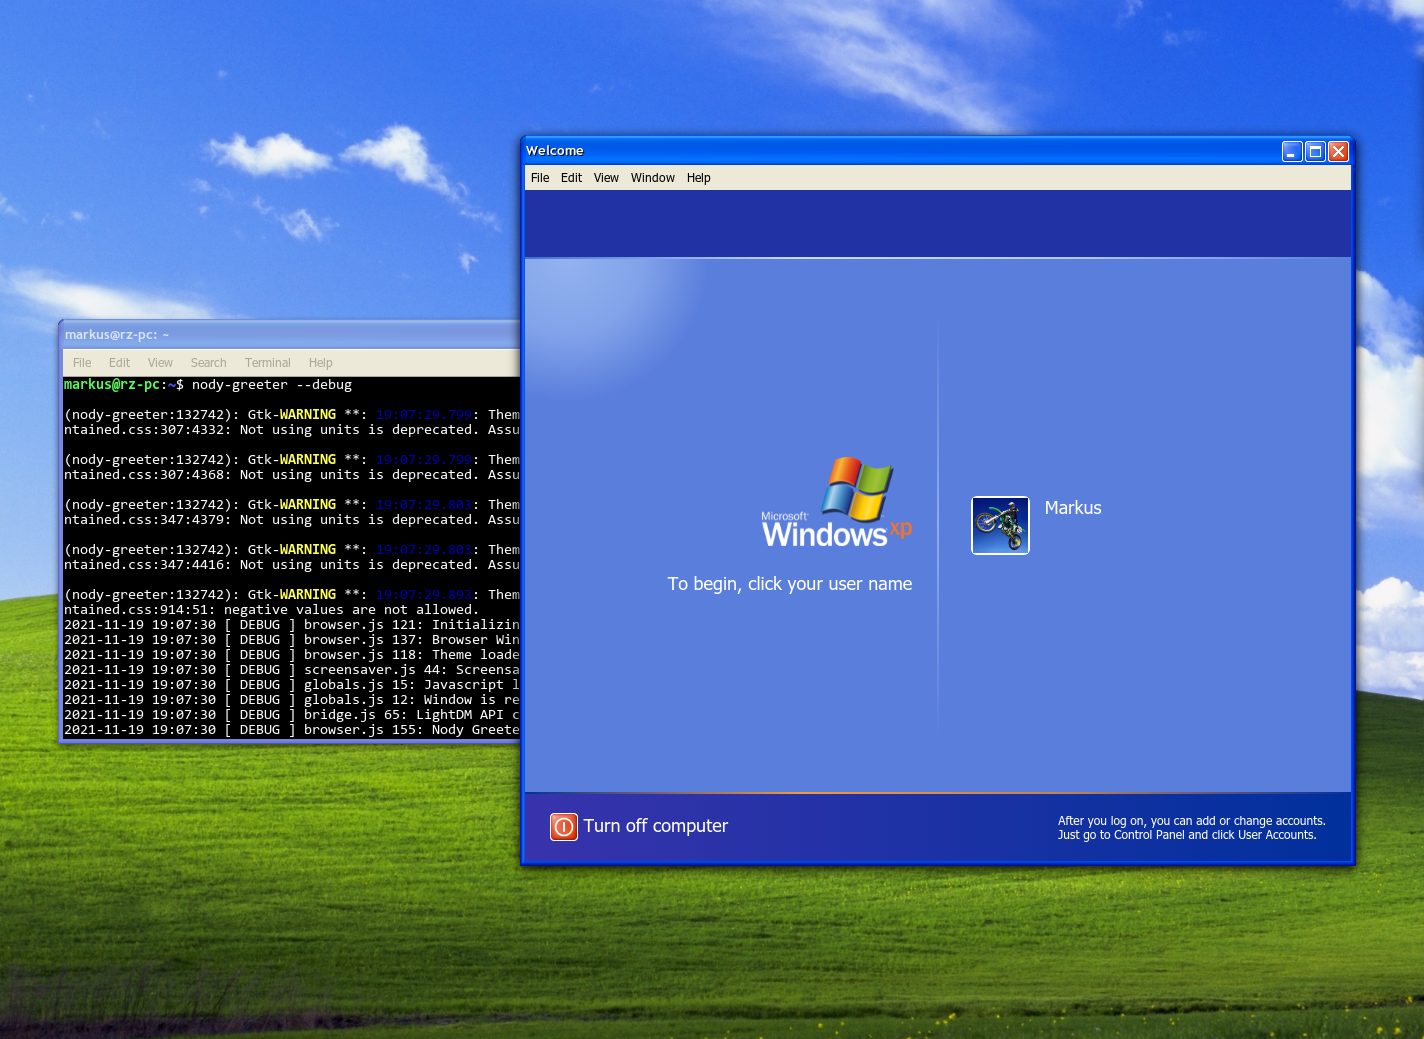Click the Markus user name
The image size is (1424, 1039).
pos(1073,508)
